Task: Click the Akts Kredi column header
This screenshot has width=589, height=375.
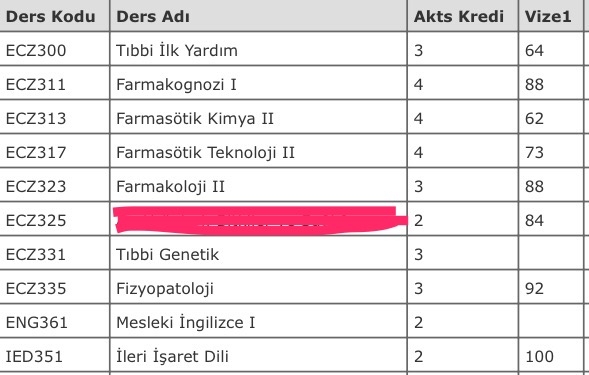Action: pyautogui.click(x=459, y=17)
